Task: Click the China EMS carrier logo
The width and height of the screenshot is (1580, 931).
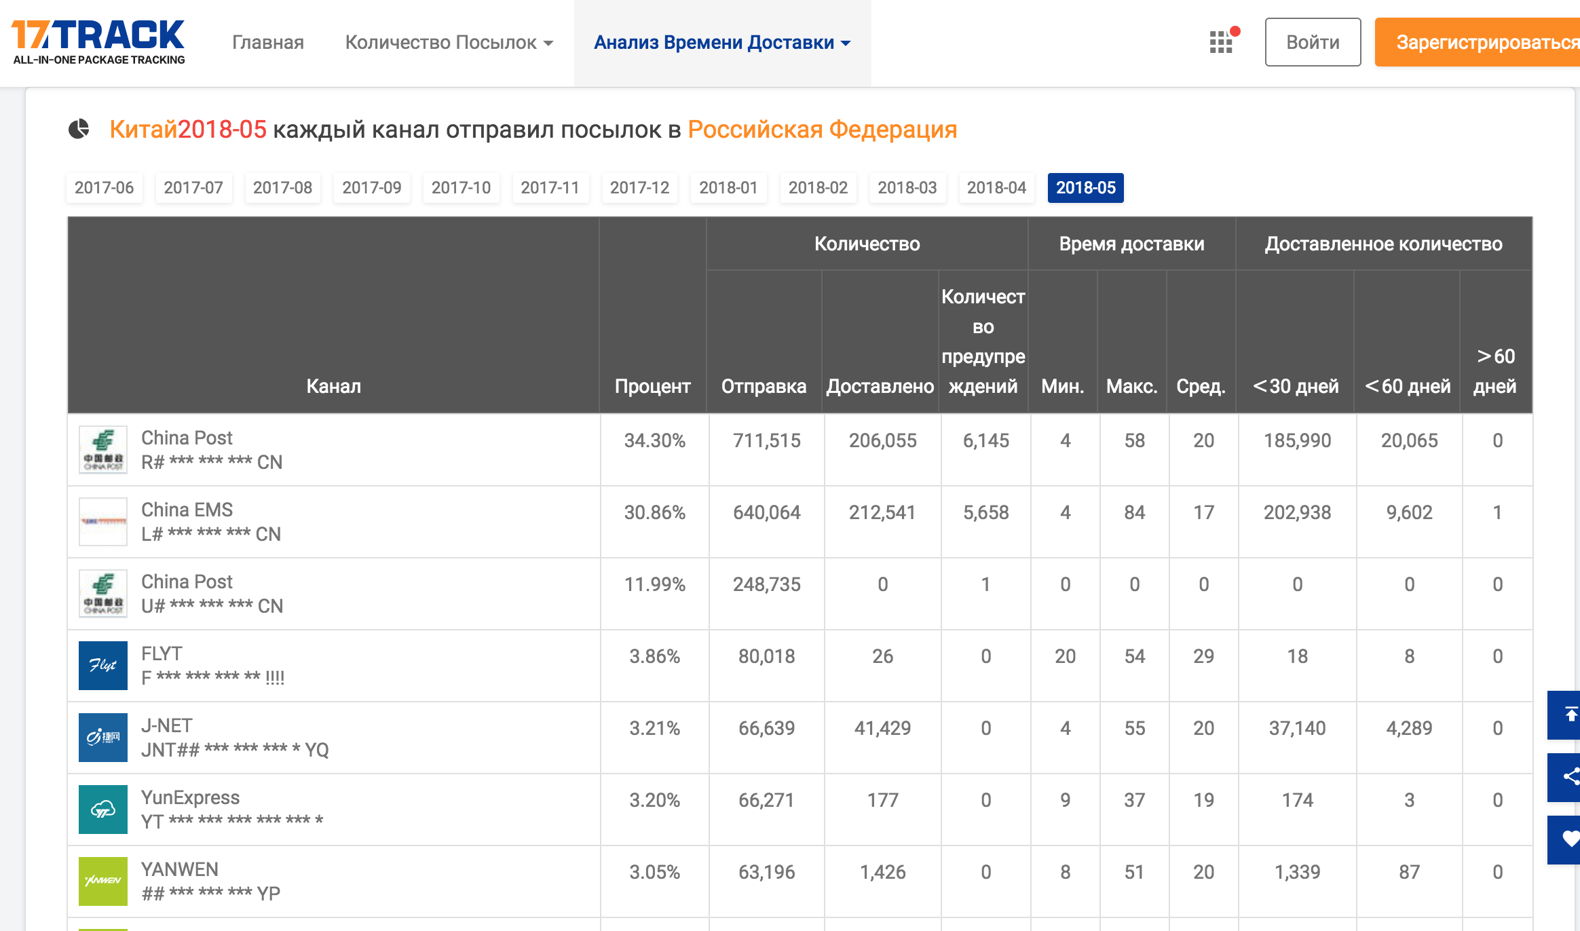Action: tap(103, 522)
